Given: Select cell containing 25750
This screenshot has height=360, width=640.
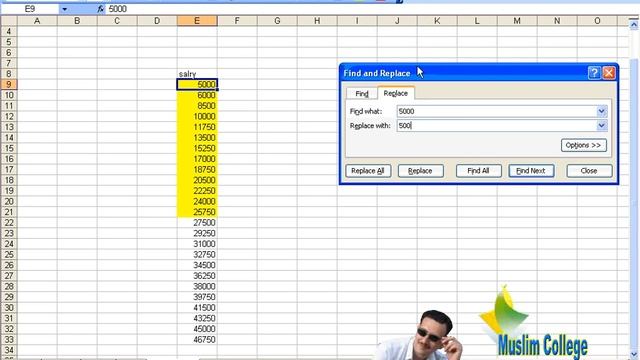Looking at the screenshot, I should click(197, 212).
